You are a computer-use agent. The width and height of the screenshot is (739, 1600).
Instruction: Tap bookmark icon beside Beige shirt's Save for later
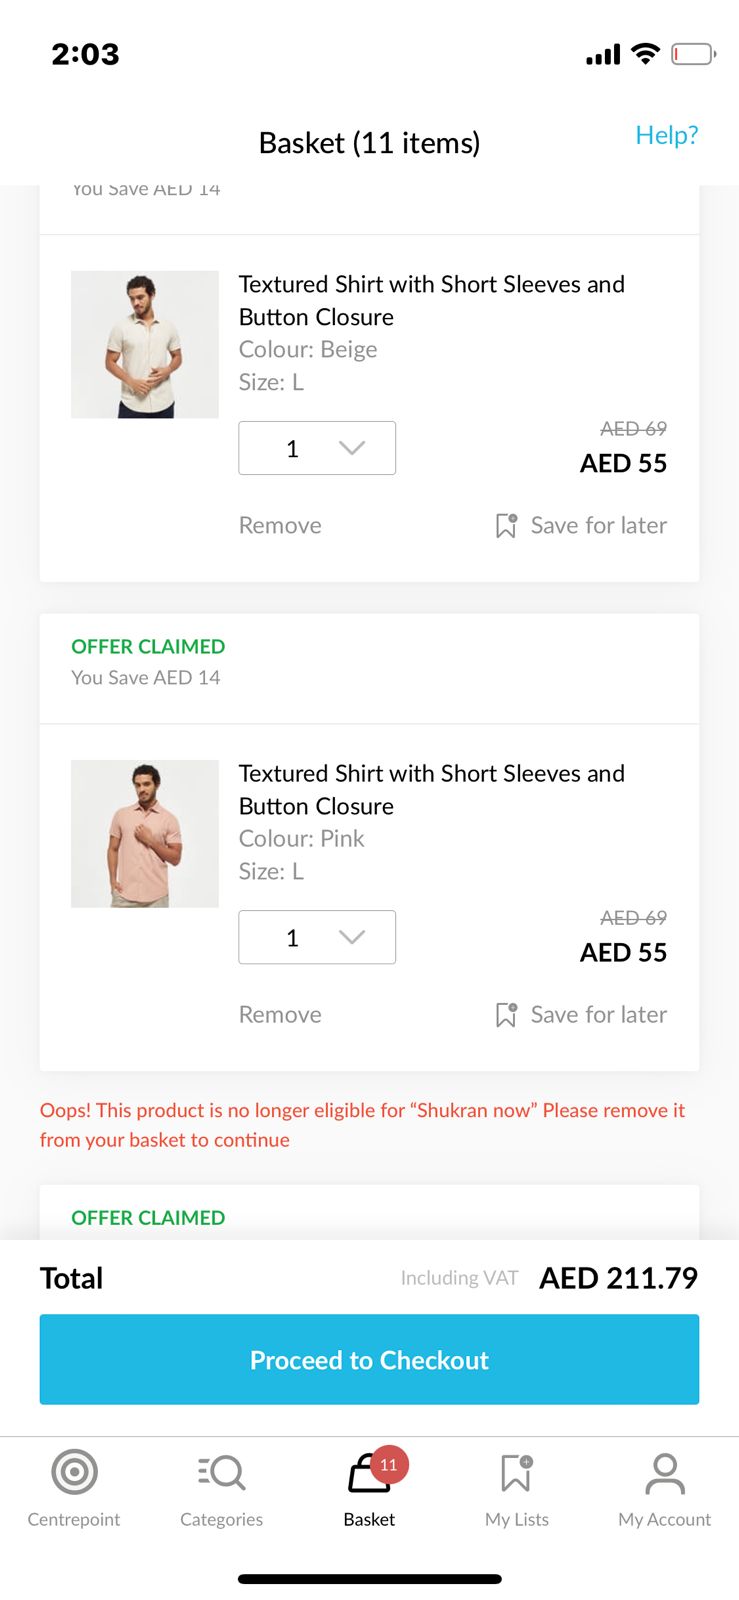(506, 526)
